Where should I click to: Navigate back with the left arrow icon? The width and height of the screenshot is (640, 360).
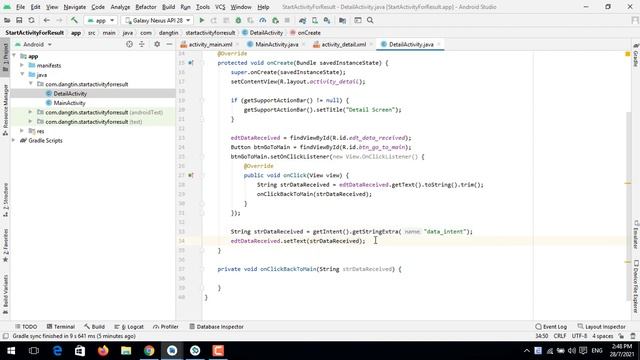pos(47,20)
